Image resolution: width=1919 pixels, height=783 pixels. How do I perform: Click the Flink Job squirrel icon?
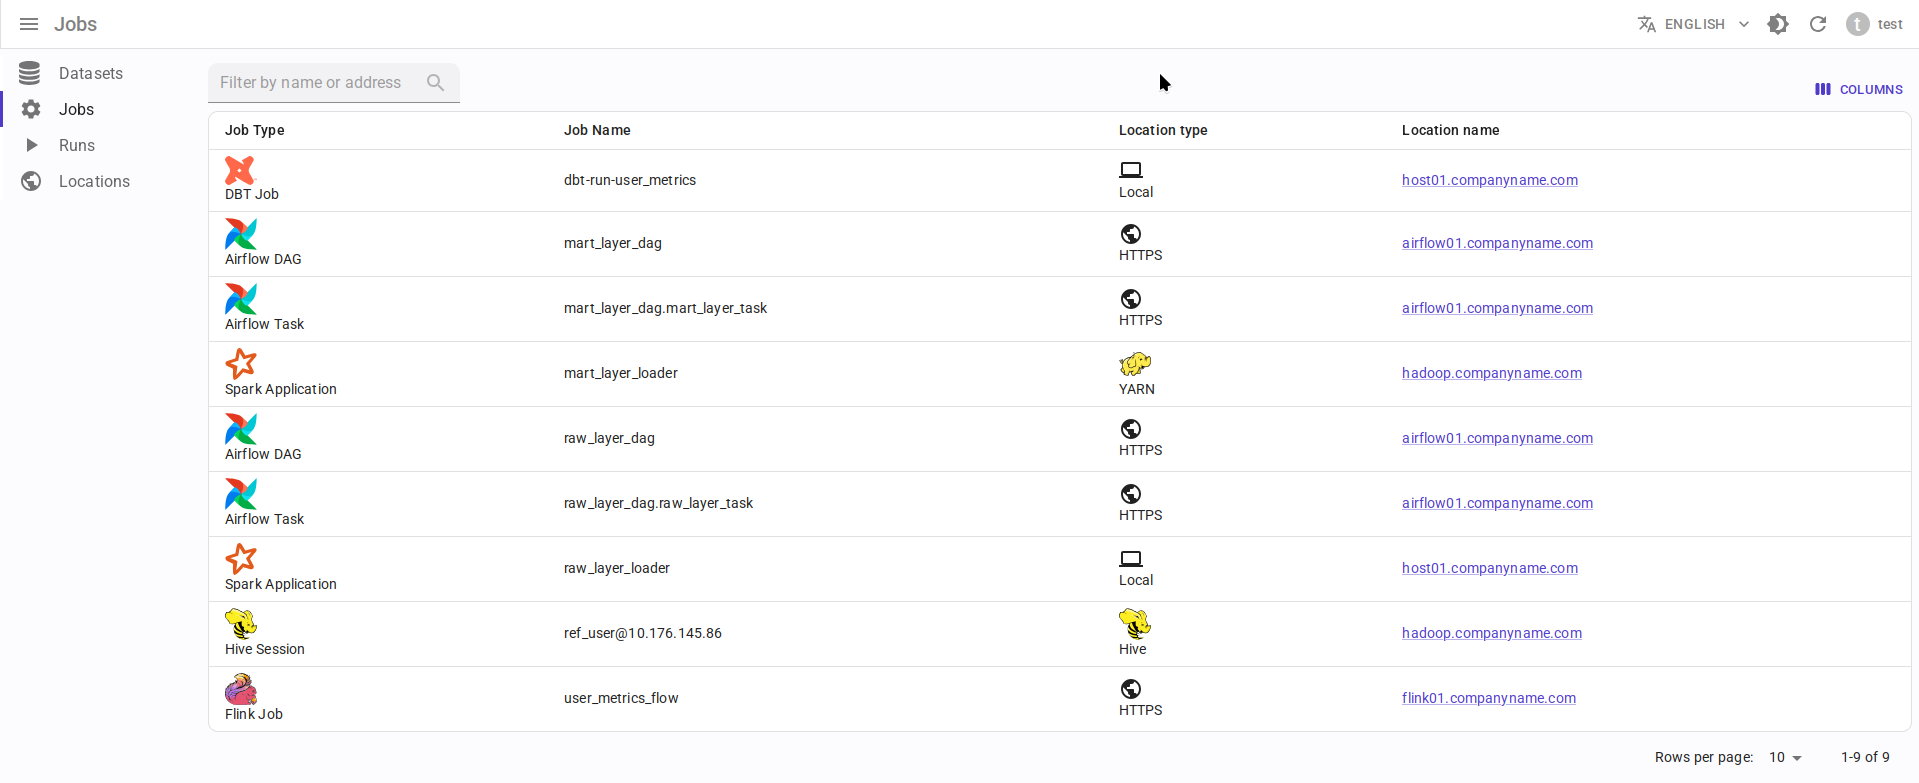tap(240, 689)
